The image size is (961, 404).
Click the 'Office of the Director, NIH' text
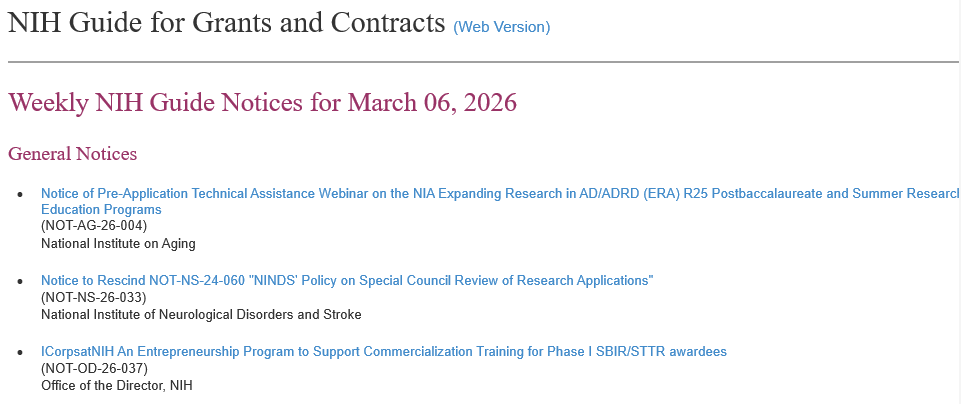116,385
